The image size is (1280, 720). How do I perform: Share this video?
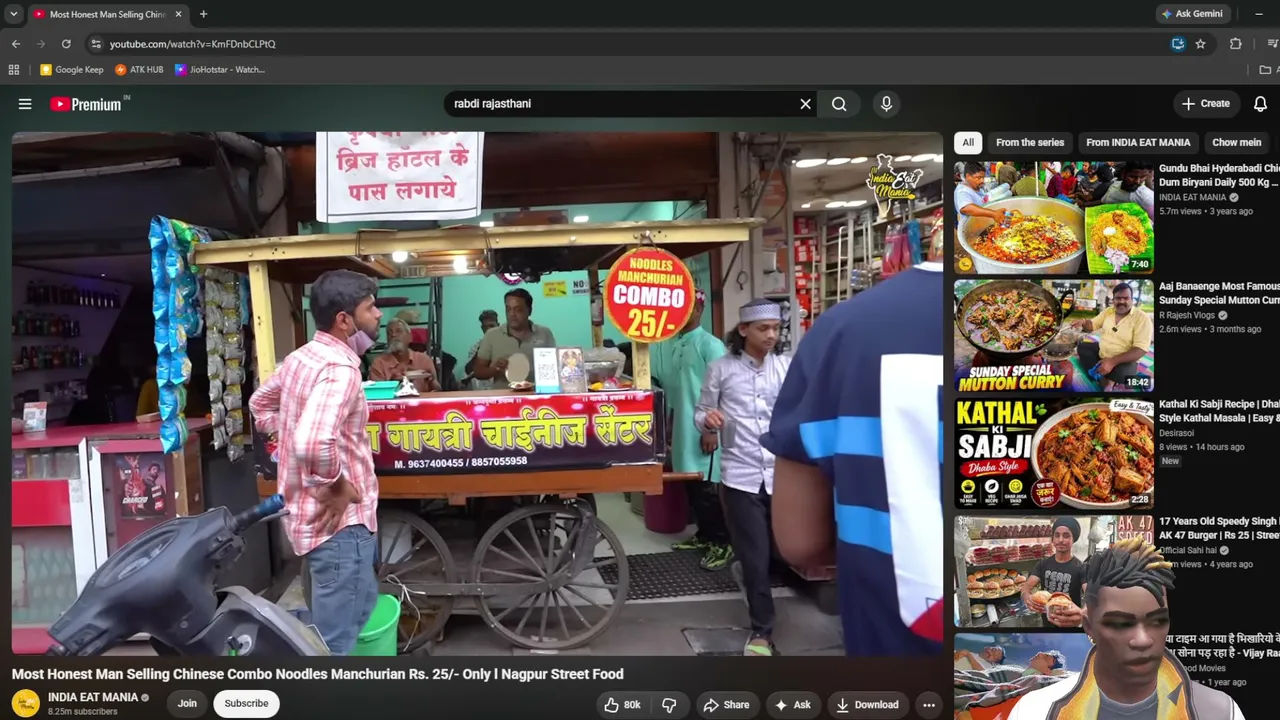pyautogui.click(x=726, y=705)
